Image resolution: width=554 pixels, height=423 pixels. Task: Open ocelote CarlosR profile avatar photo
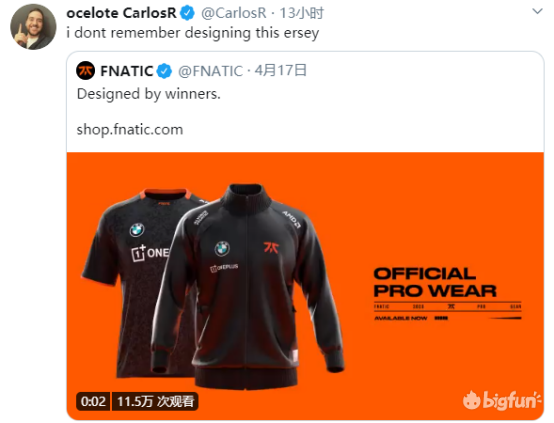tap(33, 27)
